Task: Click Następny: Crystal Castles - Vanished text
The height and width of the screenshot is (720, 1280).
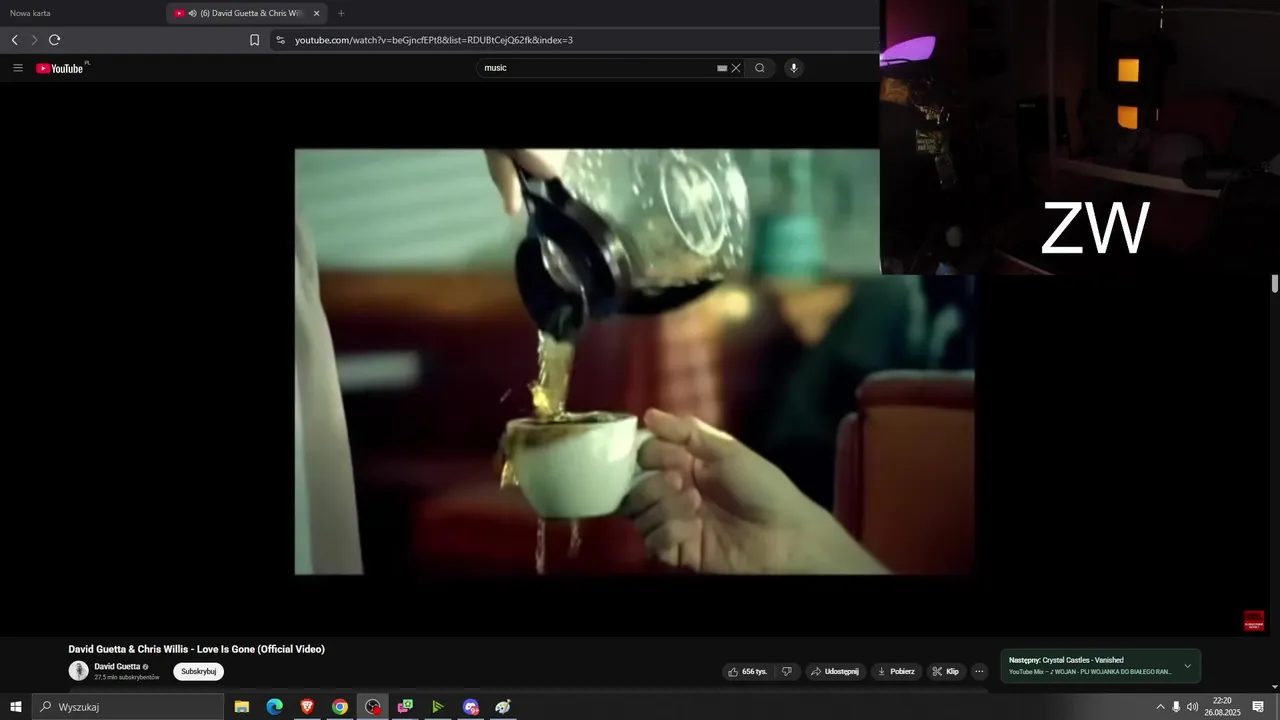Action: (x=1066, y=660)
